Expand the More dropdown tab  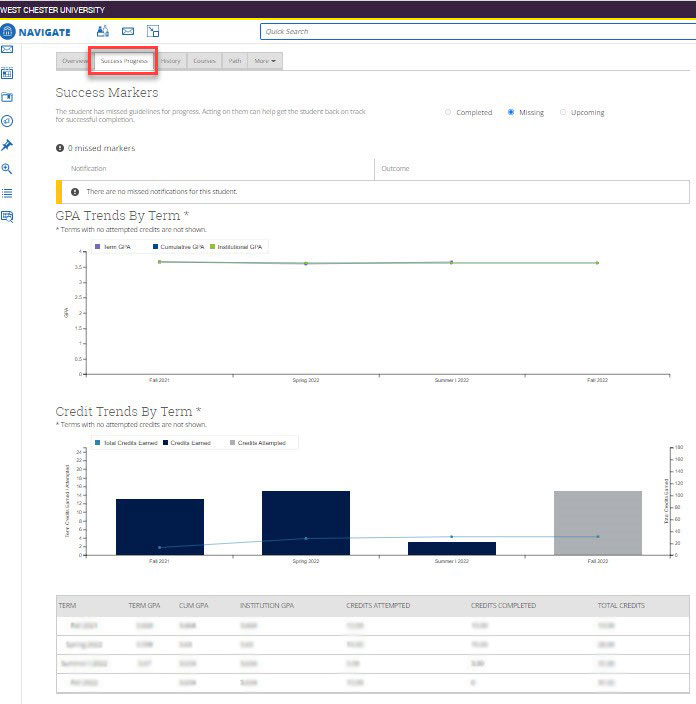point(265,61)
